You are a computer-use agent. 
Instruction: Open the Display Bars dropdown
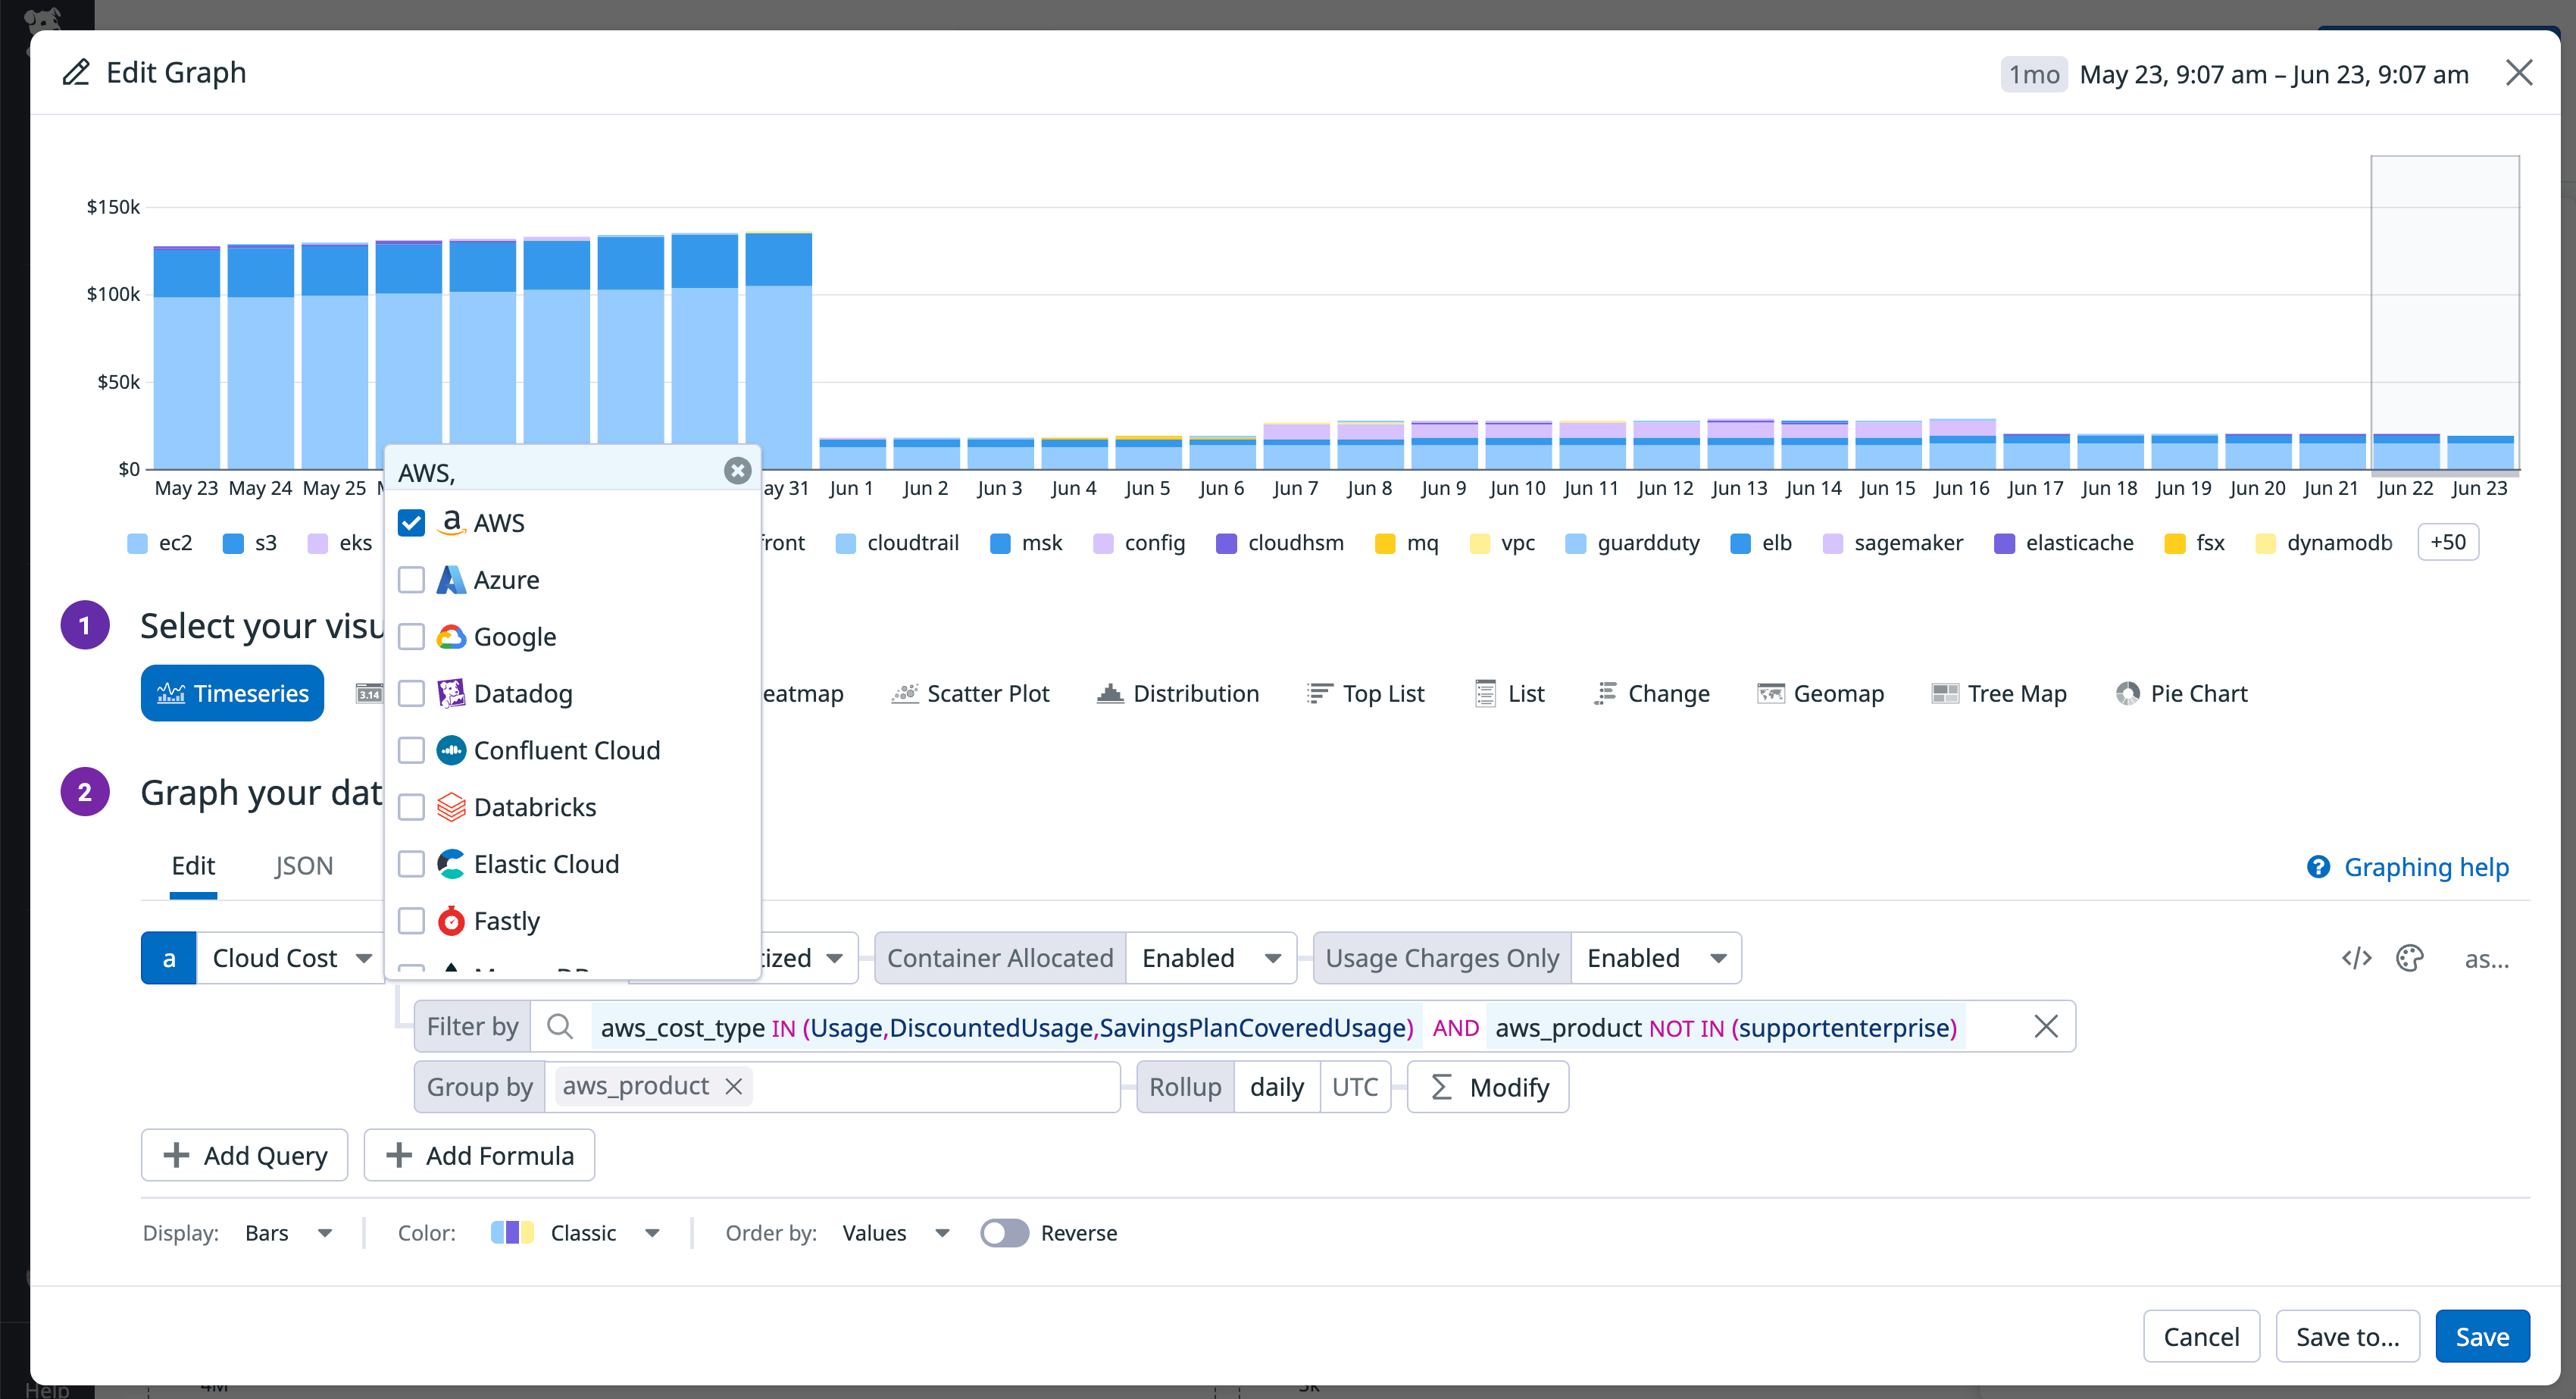tap(290, 1233)
